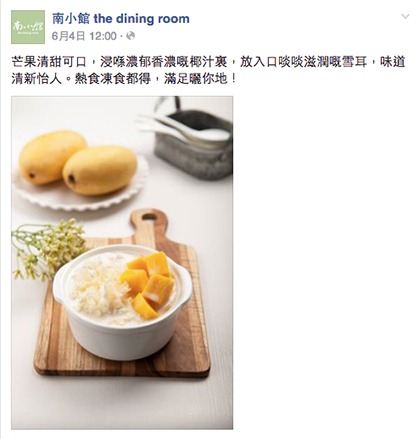Screen dimensions: 419x439
Task: Open the 6月4日 12:00 timestamp permalink
Action: tap(84, 36)
